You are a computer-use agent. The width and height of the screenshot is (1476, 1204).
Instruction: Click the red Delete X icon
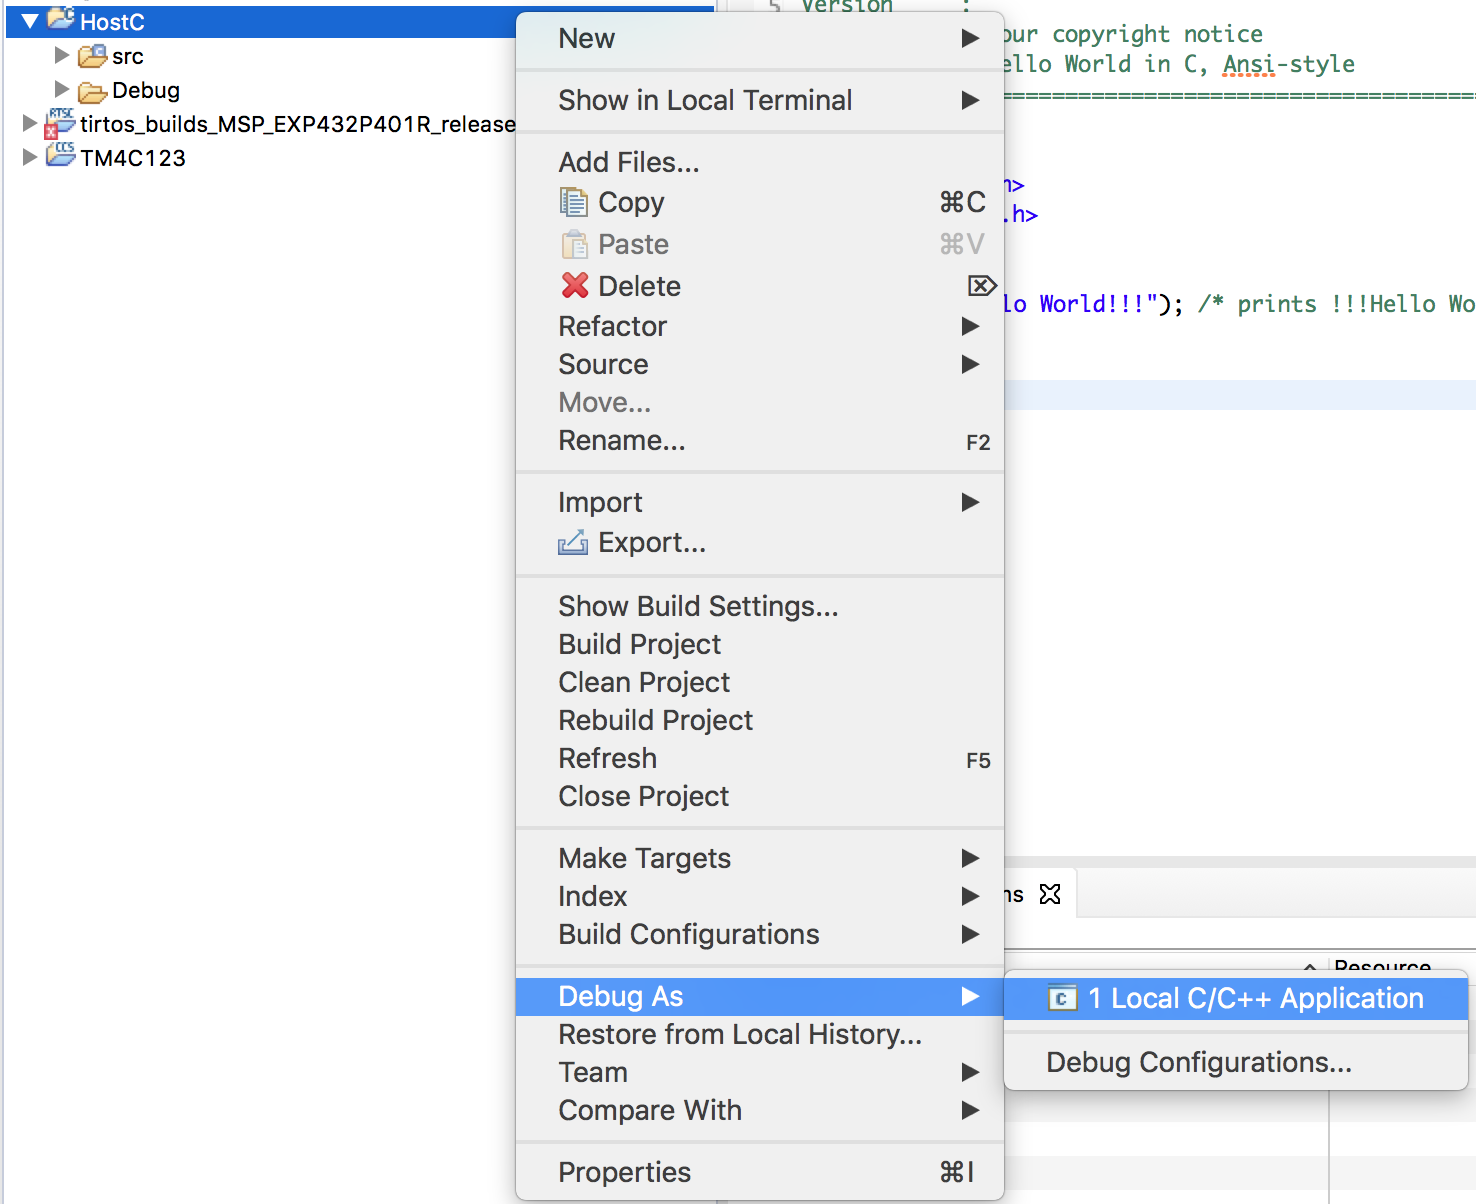(575, 286)
